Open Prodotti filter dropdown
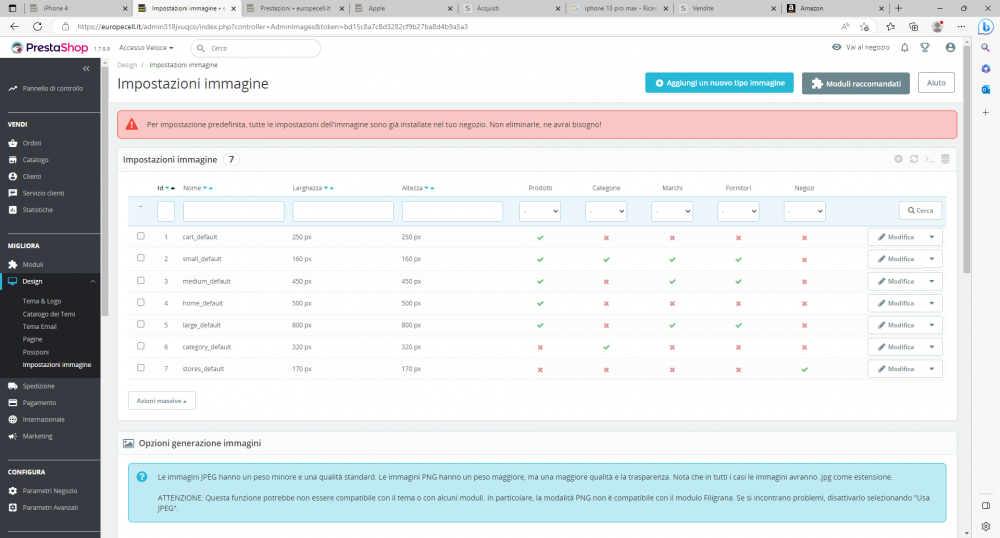1000x538 pixels. (540, 211)
